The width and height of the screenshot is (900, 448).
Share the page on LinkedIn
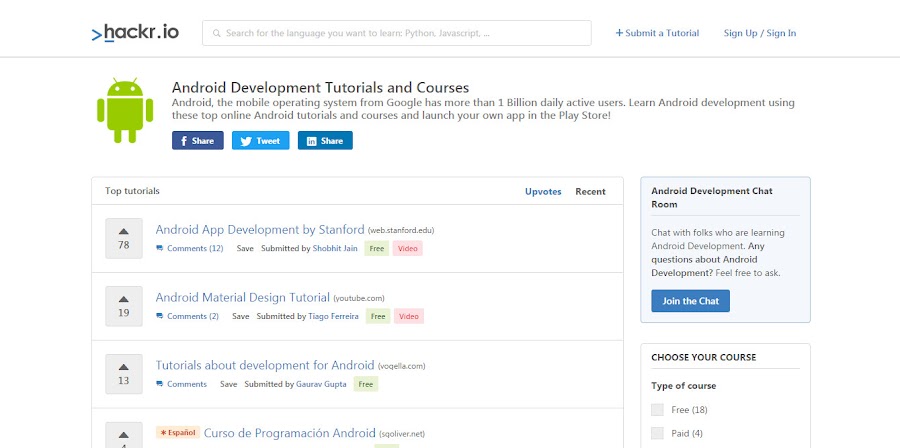coord(325,141)
